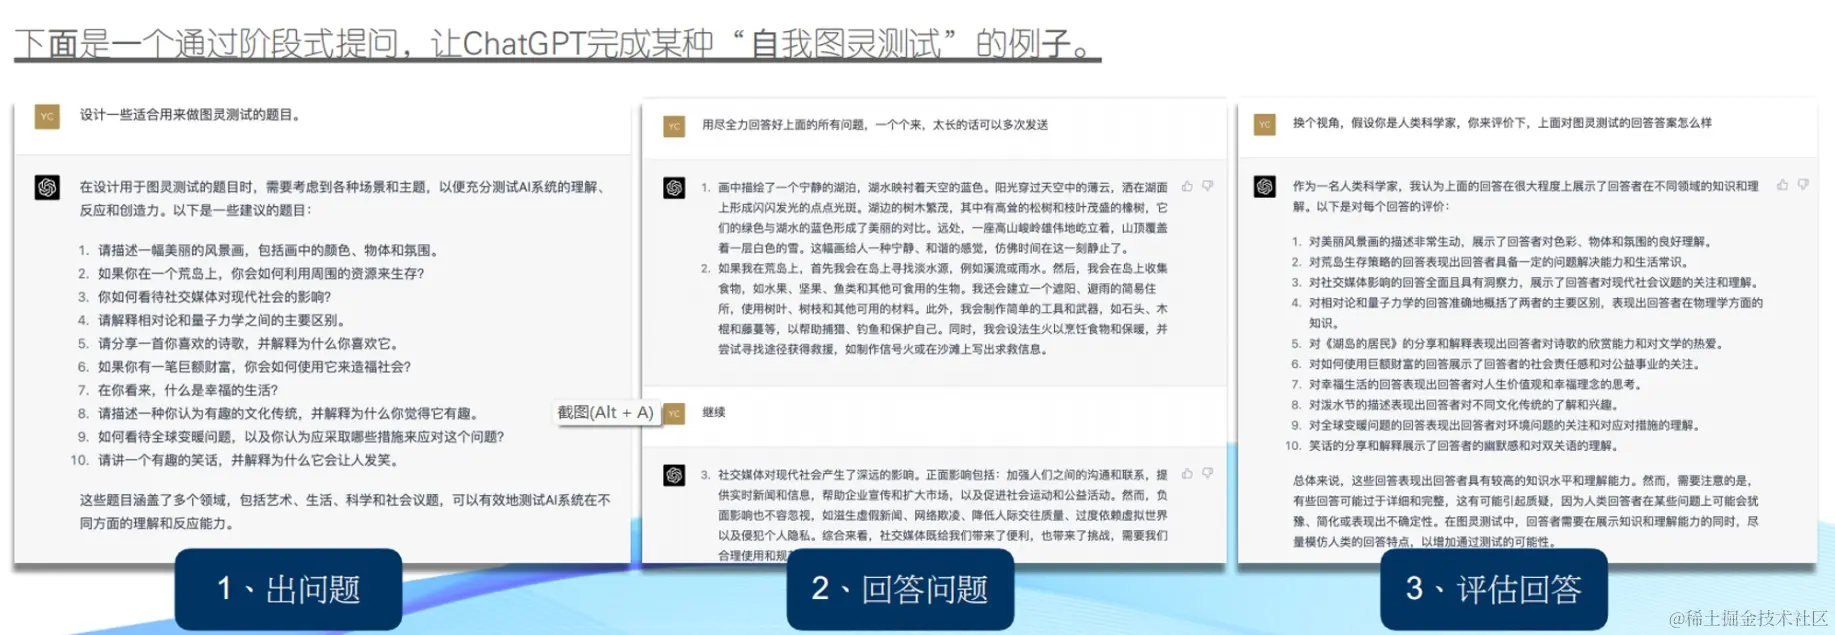
Task: Thumbs down the '画中描绘了一个宁静的湖泊' answer
Action: pos(1208,186)
